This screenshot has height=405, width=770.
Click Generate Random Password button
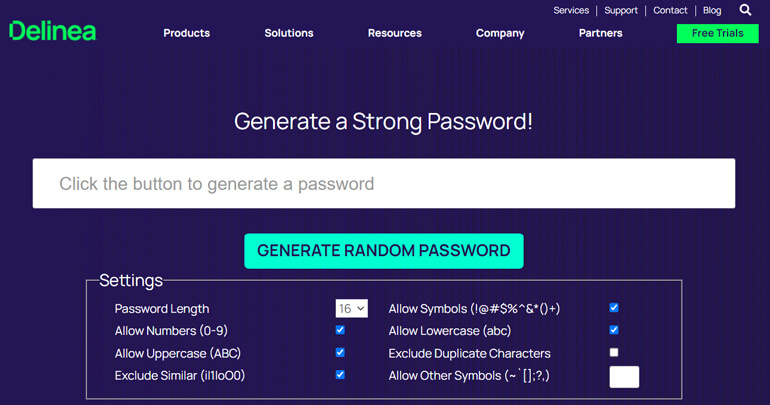pyautogui.click(x=384, y=251)
